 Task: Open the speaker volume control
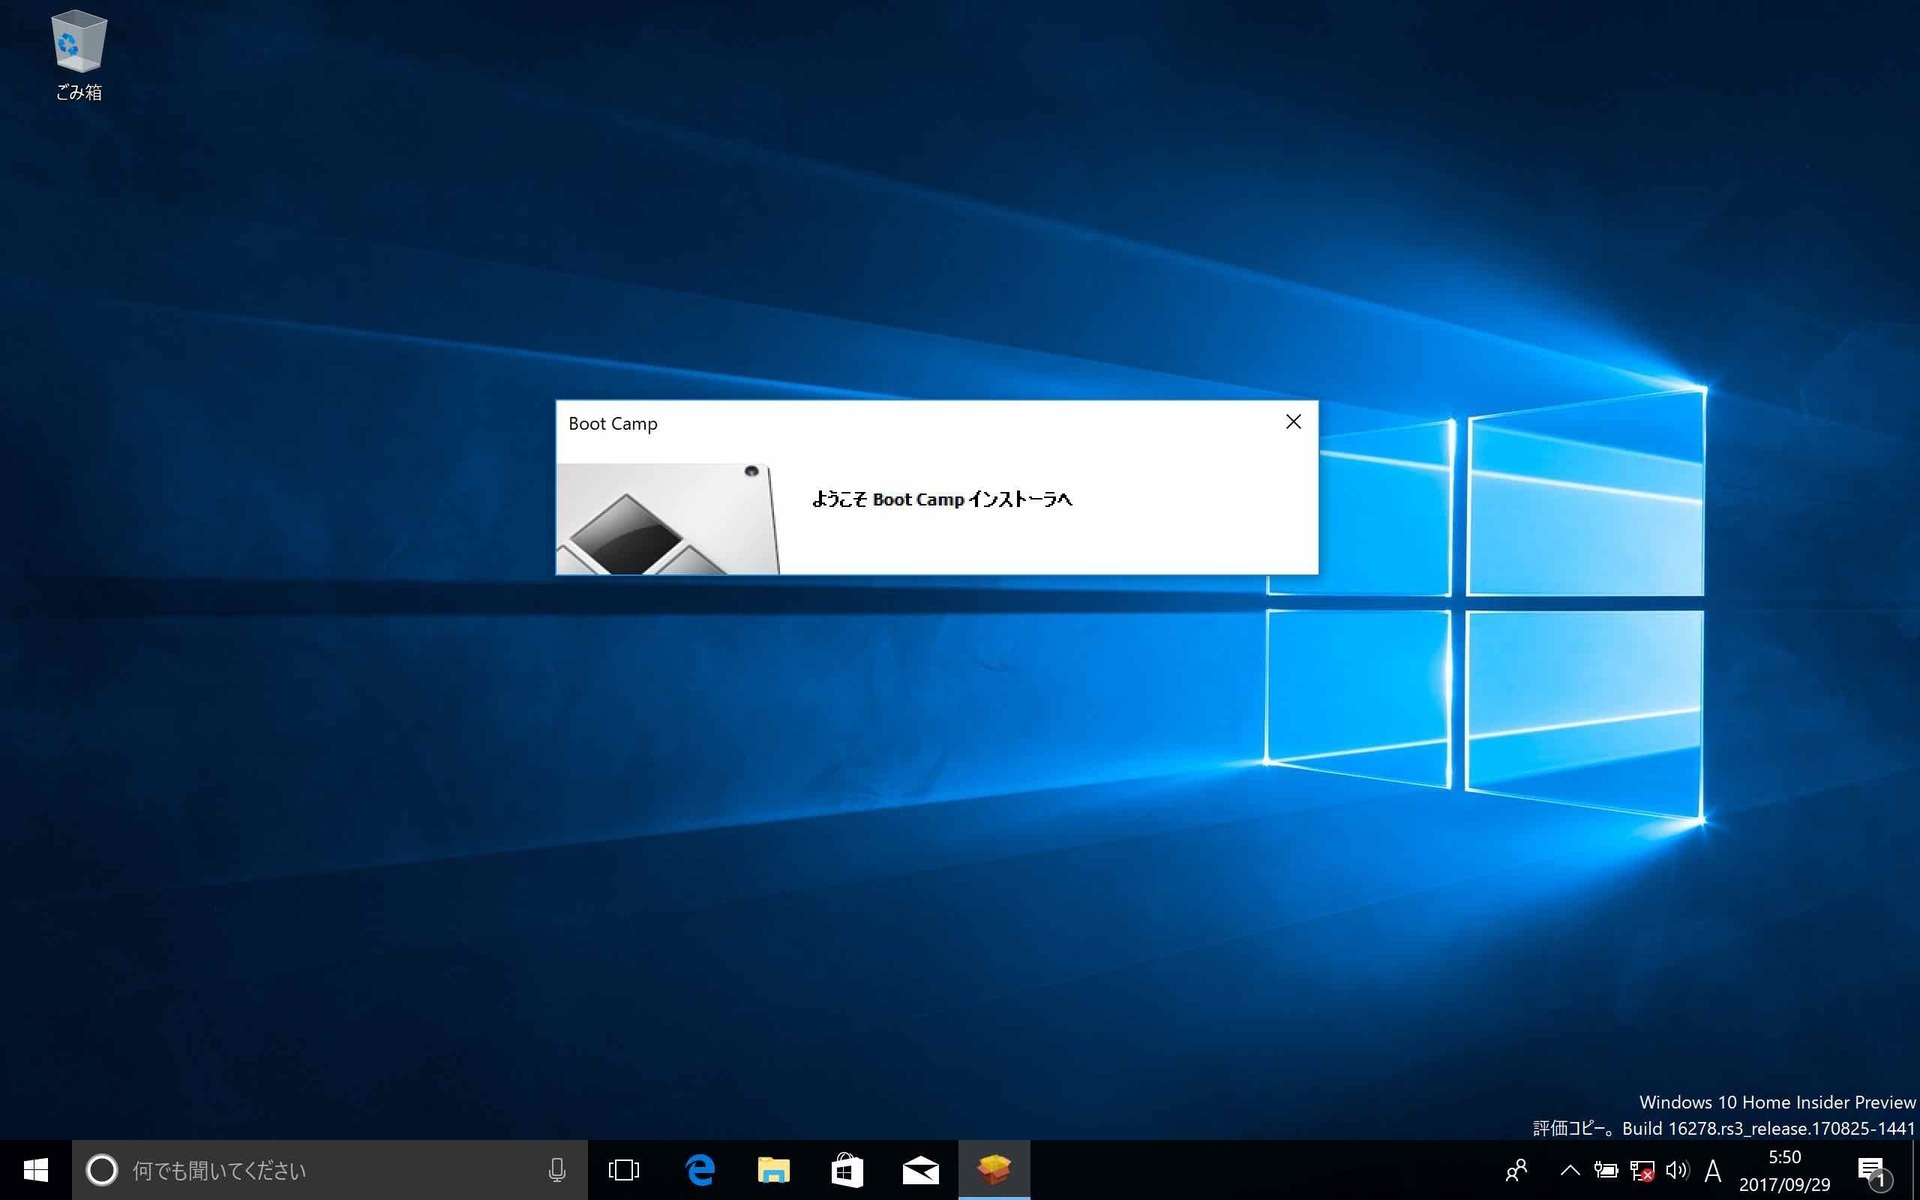[x=1677, y=1170]
